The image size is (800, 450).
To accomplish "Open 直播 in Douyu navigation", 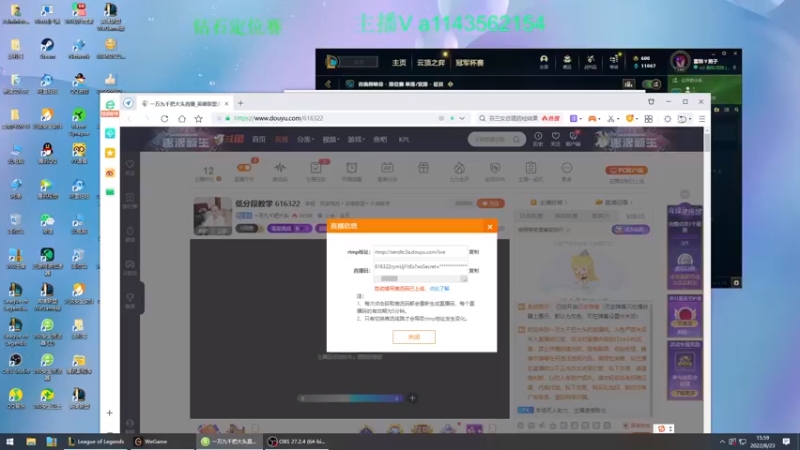I will [282, 139].
